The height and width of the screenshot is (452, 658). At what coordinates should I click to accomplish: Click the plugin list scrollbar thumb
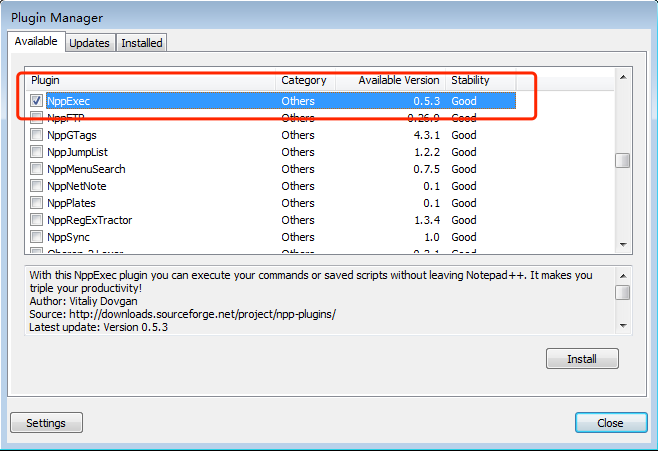coord(623,160)
